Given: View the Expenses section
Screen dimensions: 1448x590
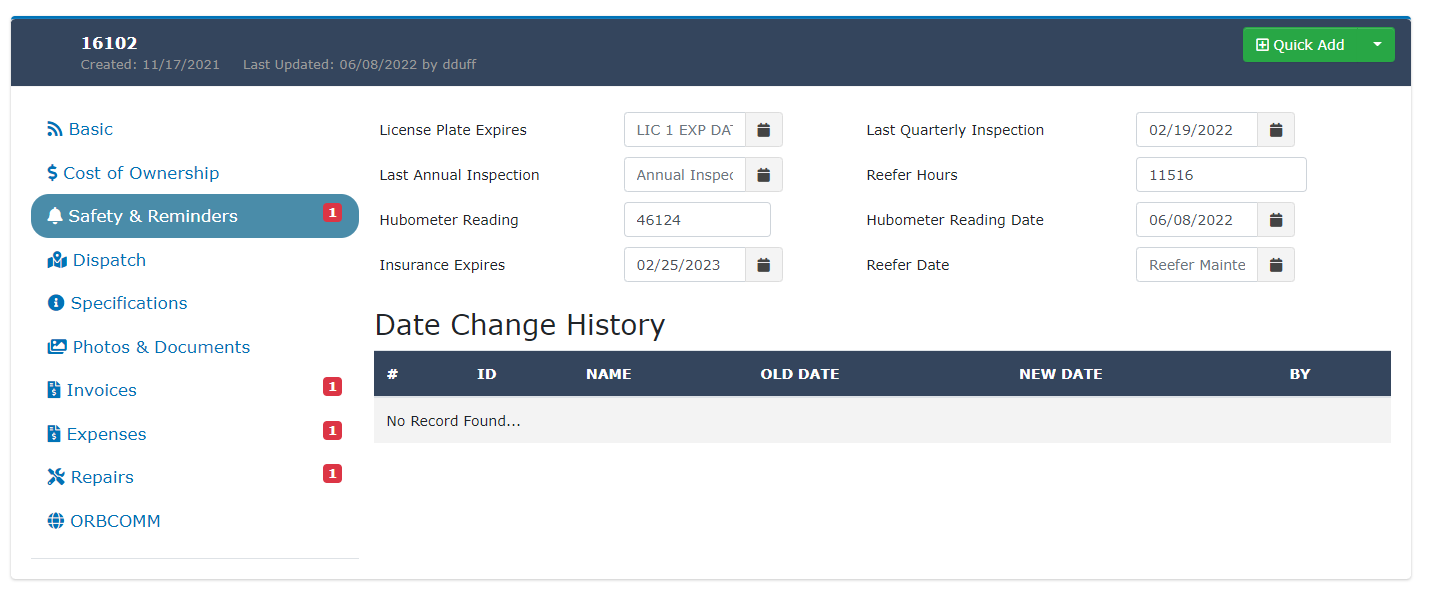Looking at the screenshot, I should 97,434.
